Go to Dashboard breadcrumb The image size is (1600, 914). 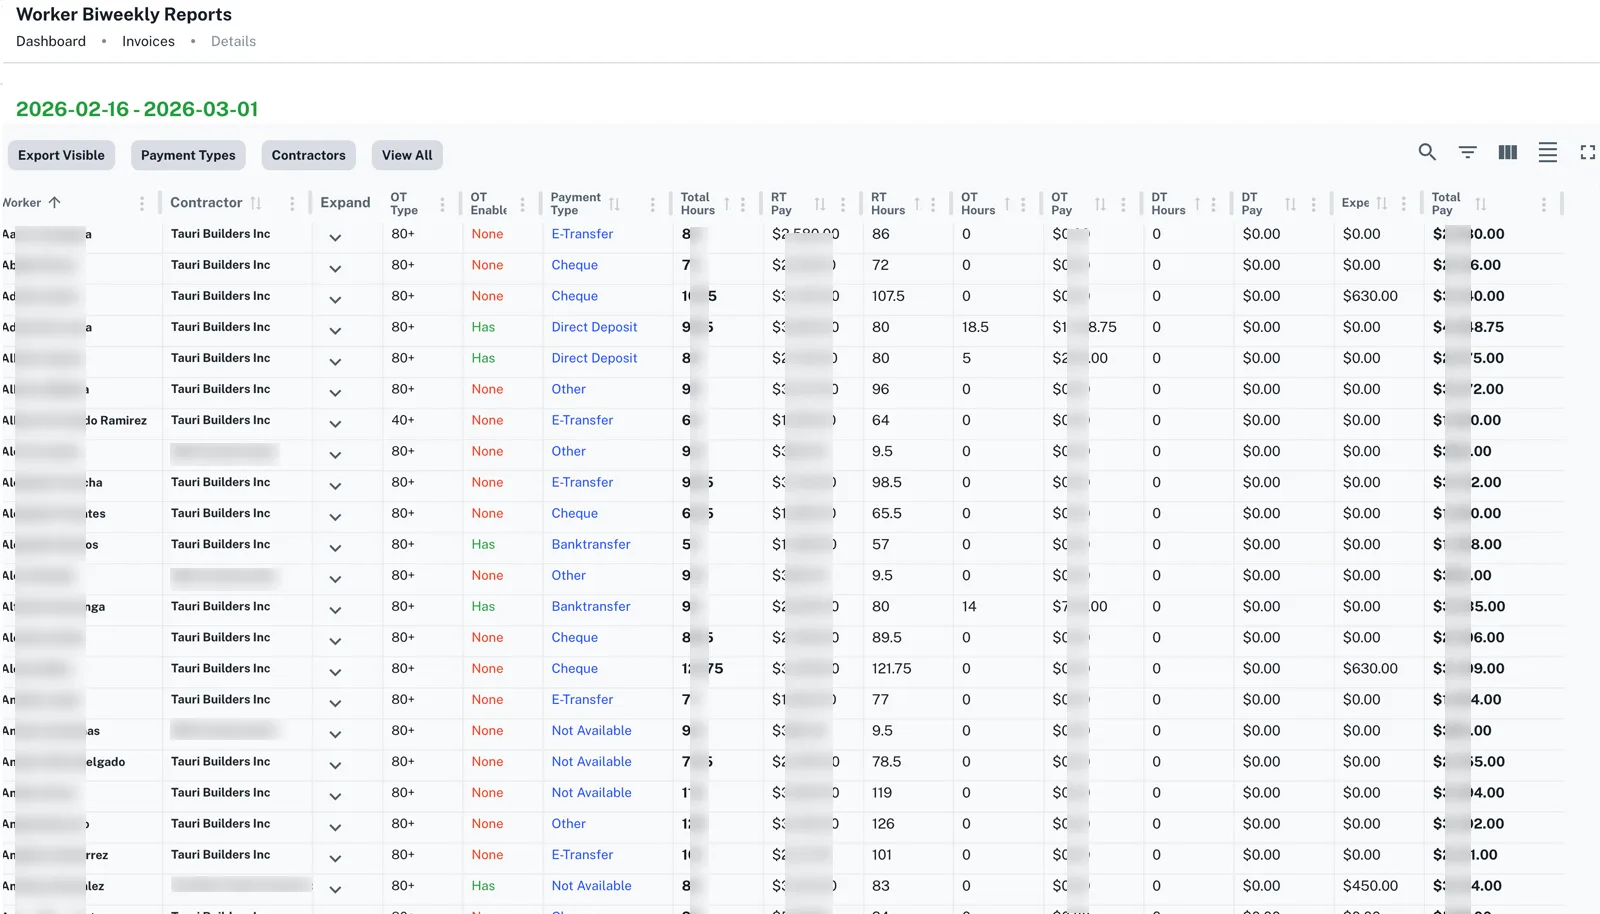[51, 41]
